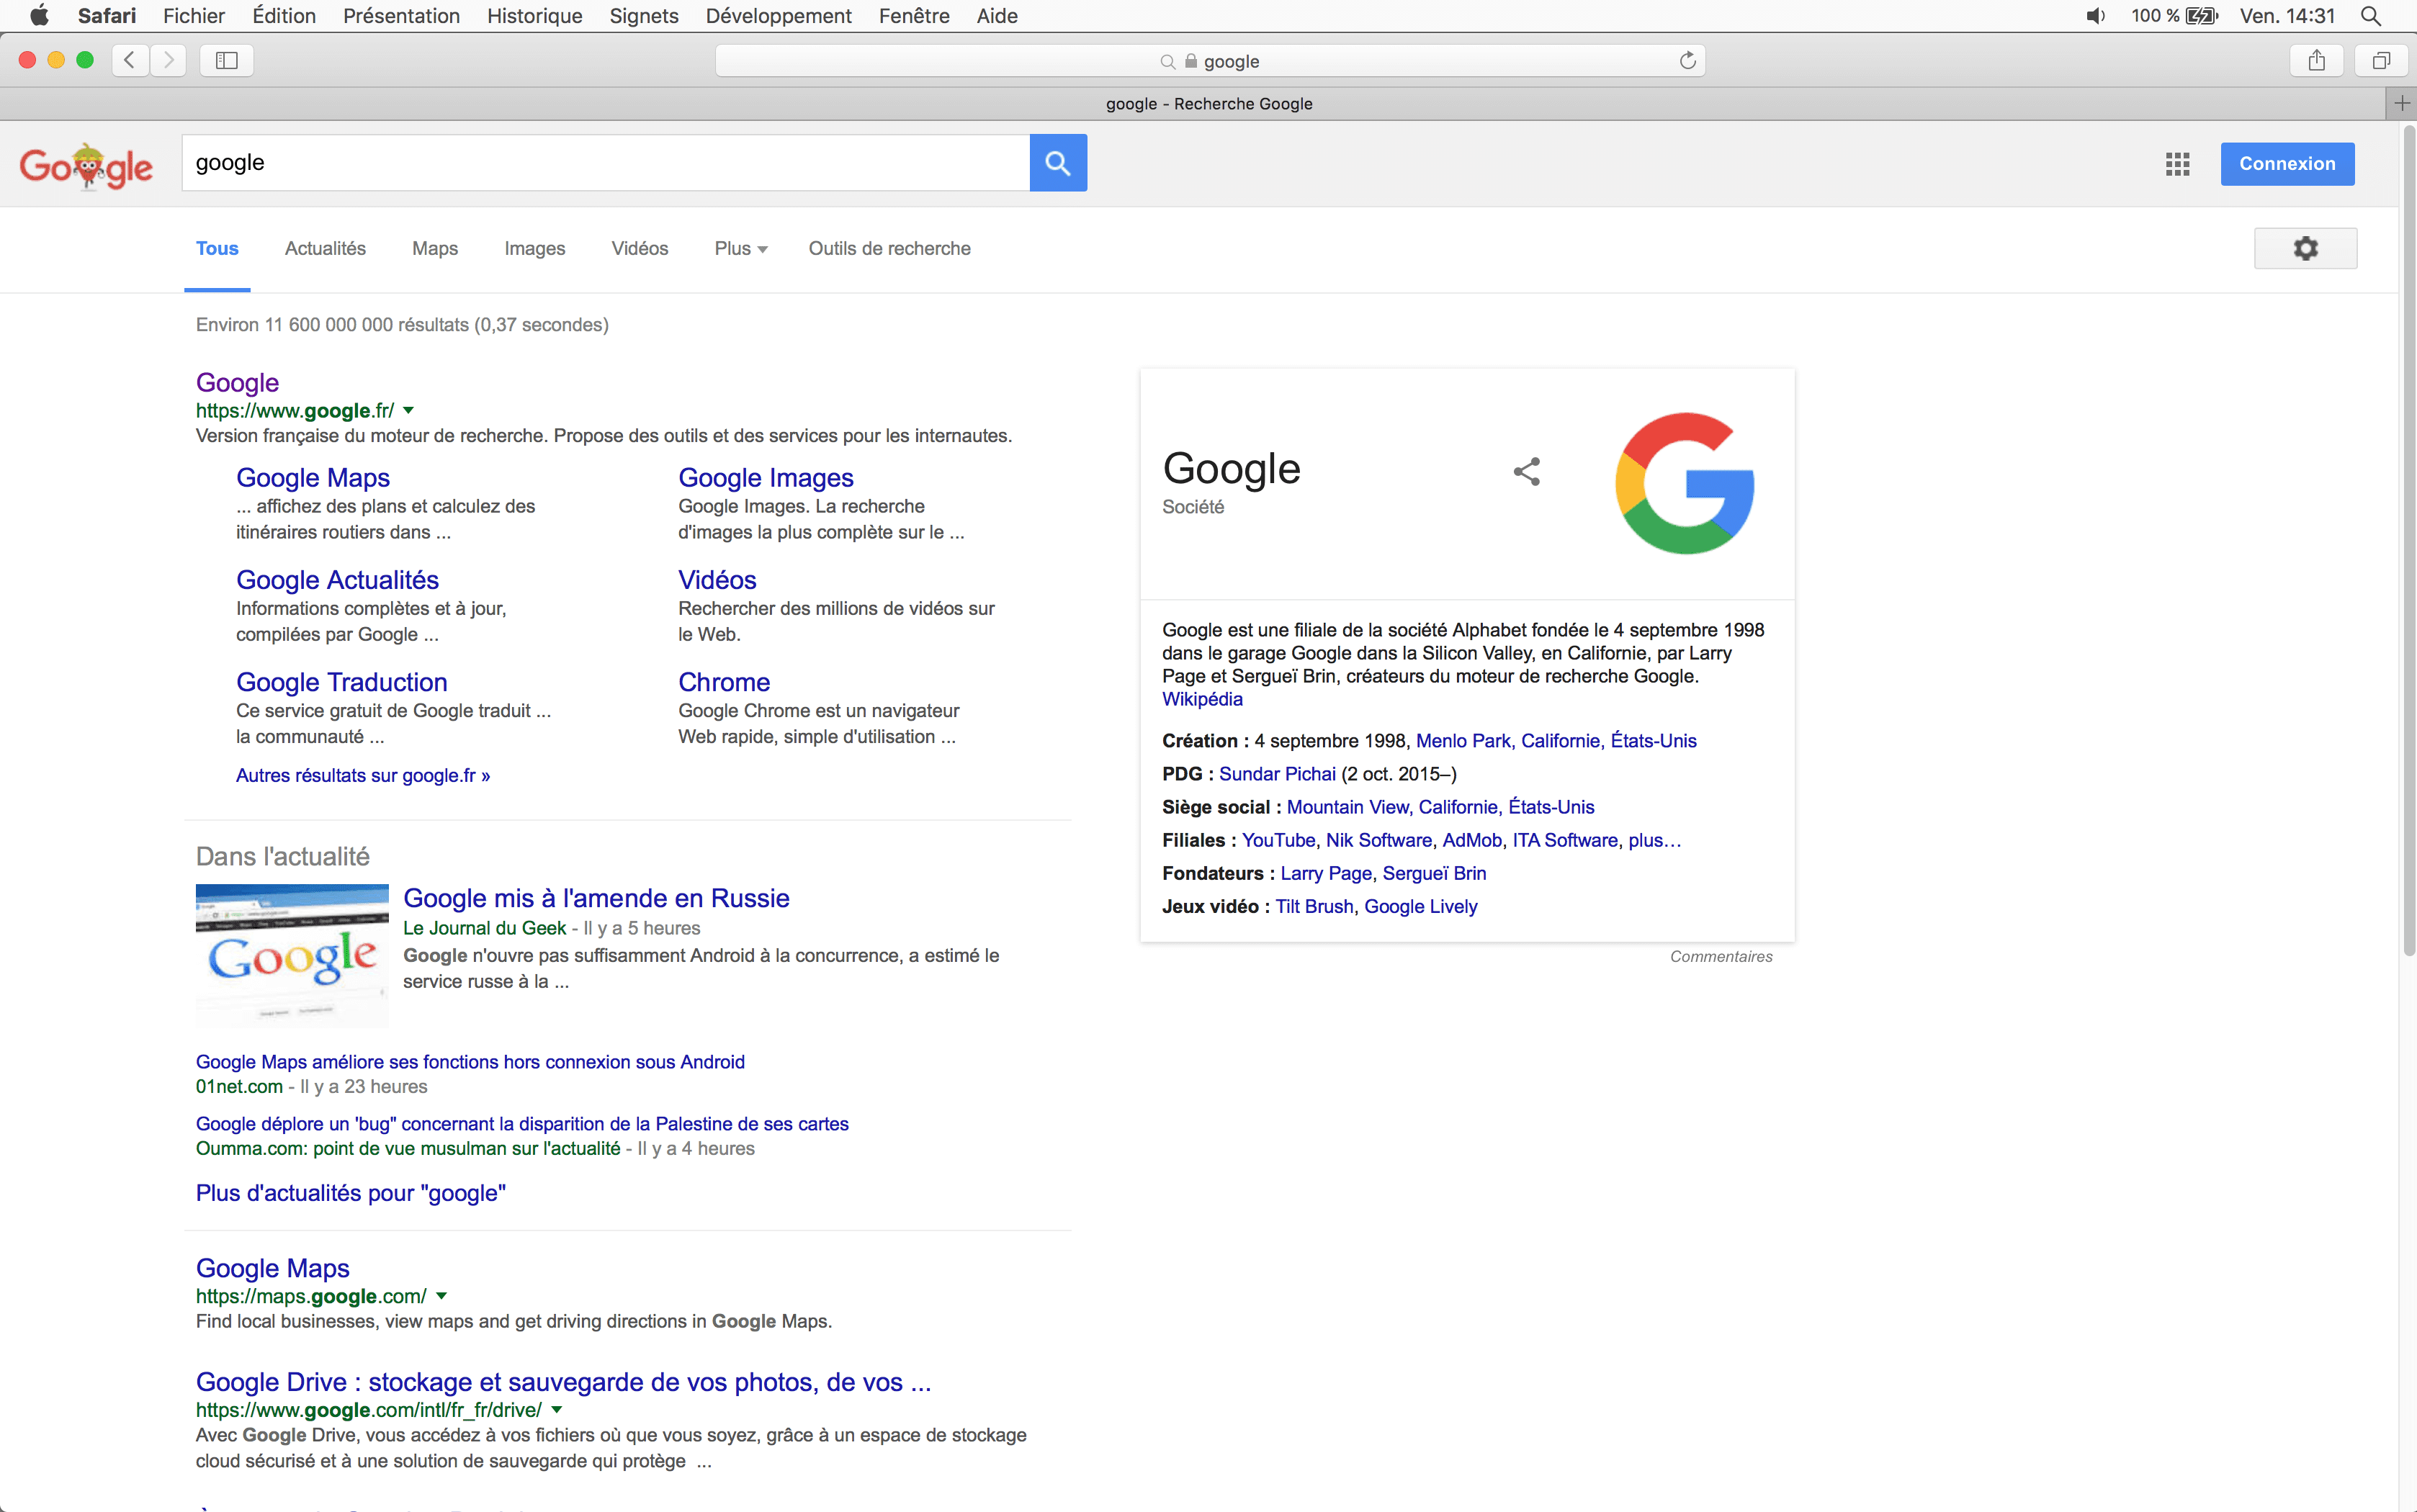Click the Connexion button
The height and width of the screenshot is (1512, 2417).
click(2286, 164)
